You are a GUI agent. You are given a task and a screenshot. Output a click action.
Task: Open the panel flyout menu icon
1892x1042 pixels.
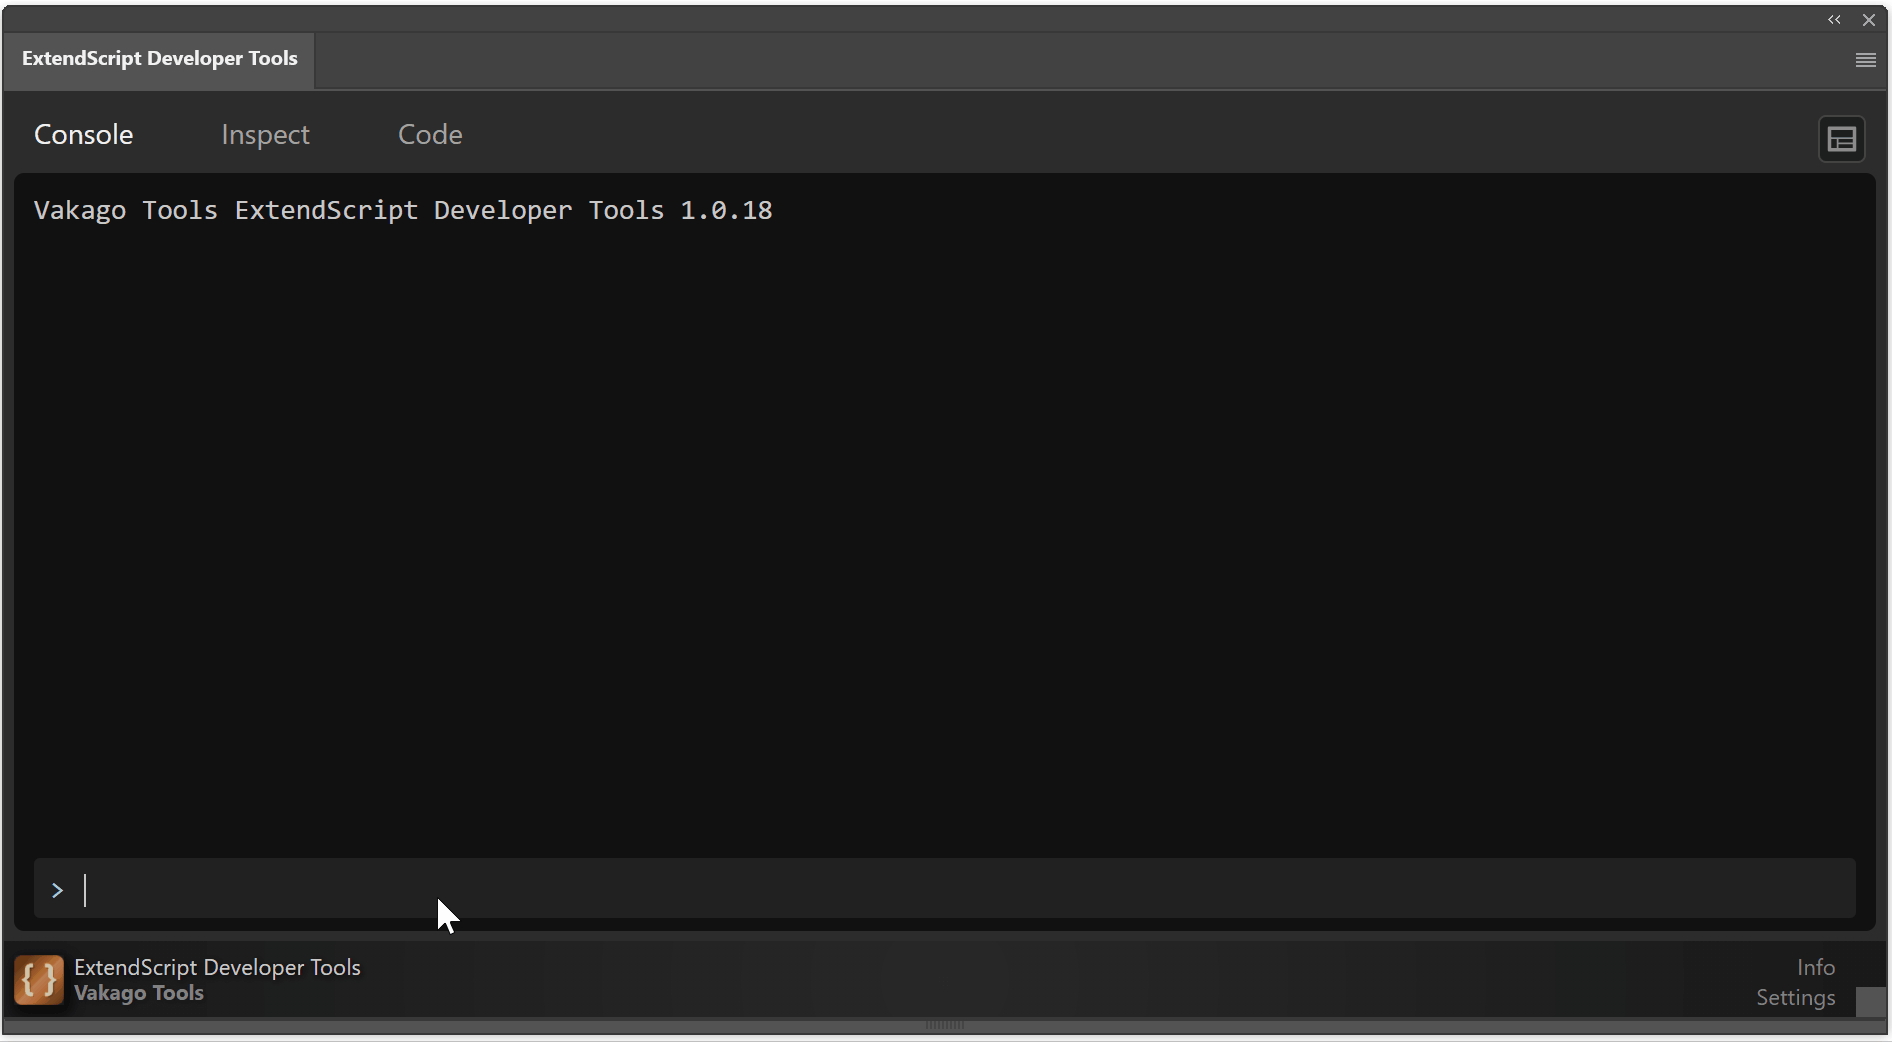(x=1865, y=60)
